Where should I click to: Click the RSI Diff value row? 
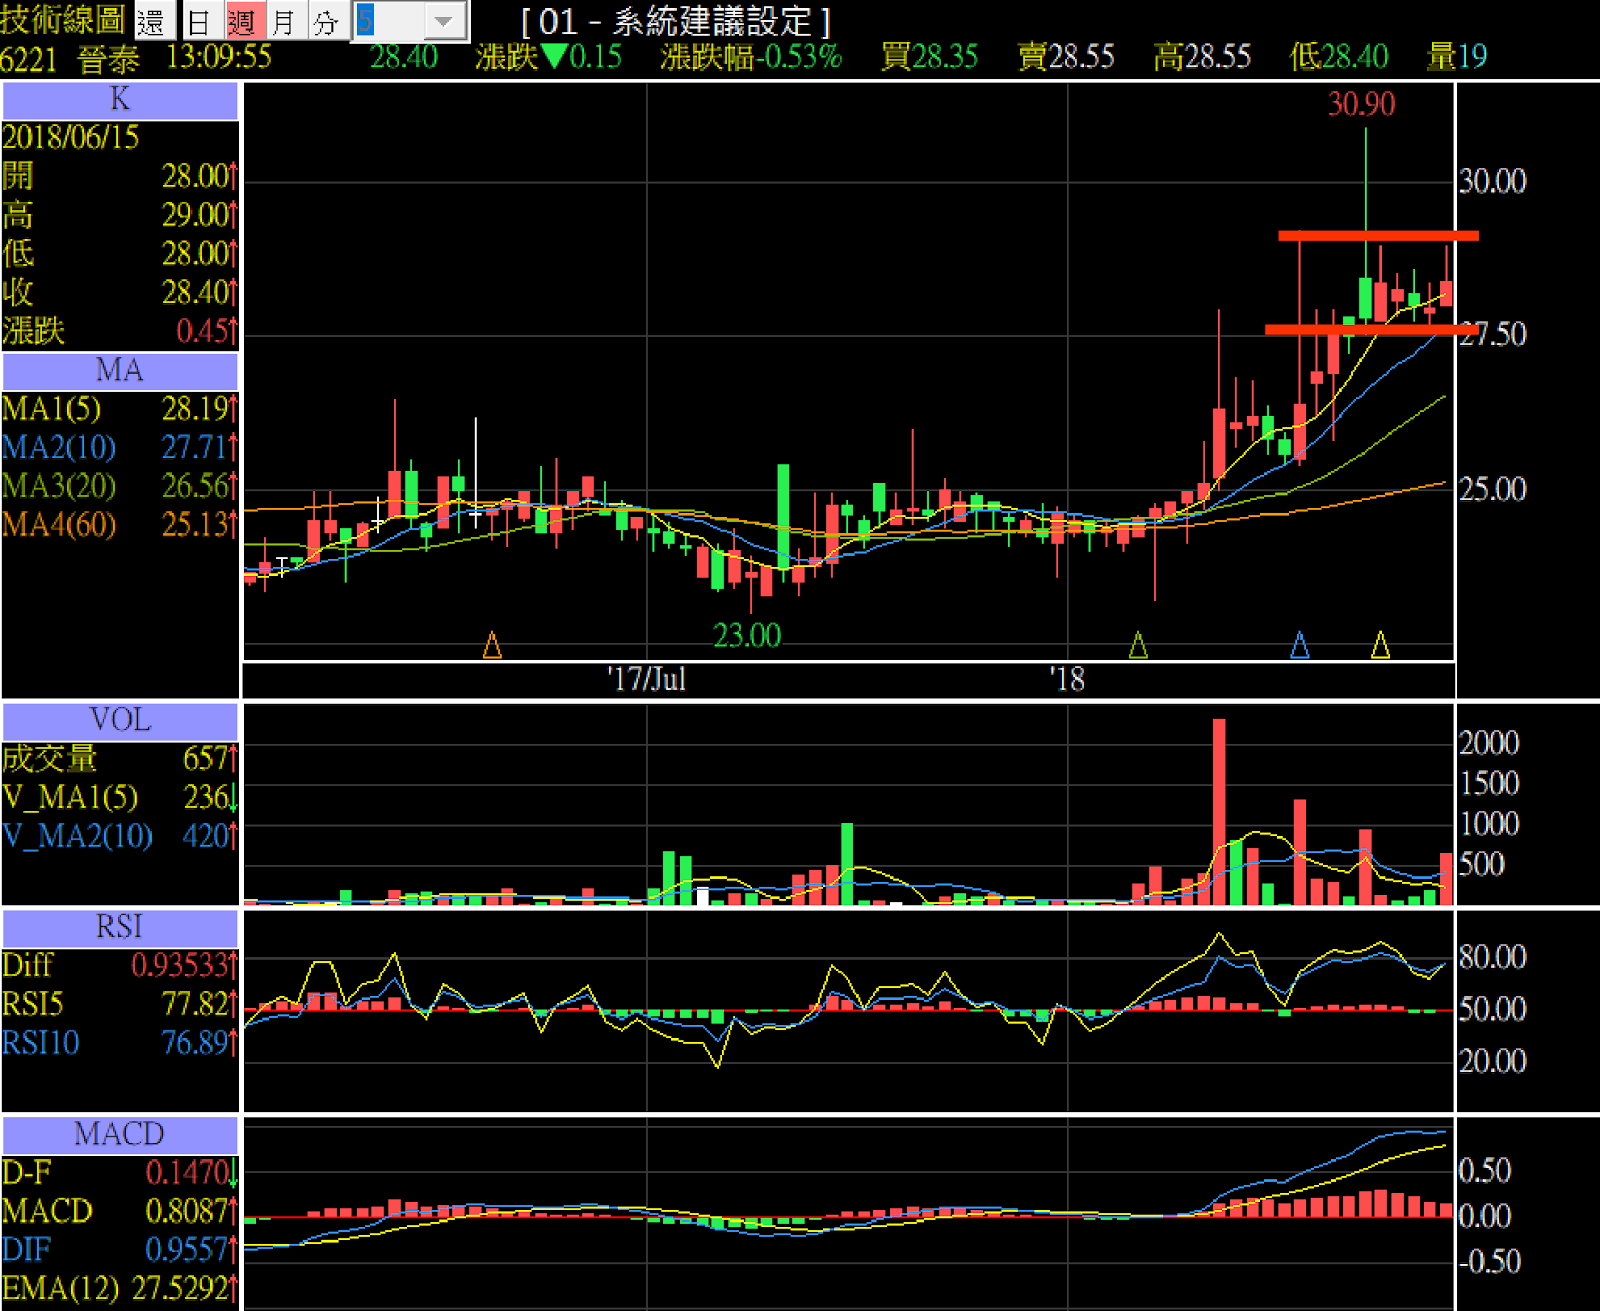tap(120, 966)
